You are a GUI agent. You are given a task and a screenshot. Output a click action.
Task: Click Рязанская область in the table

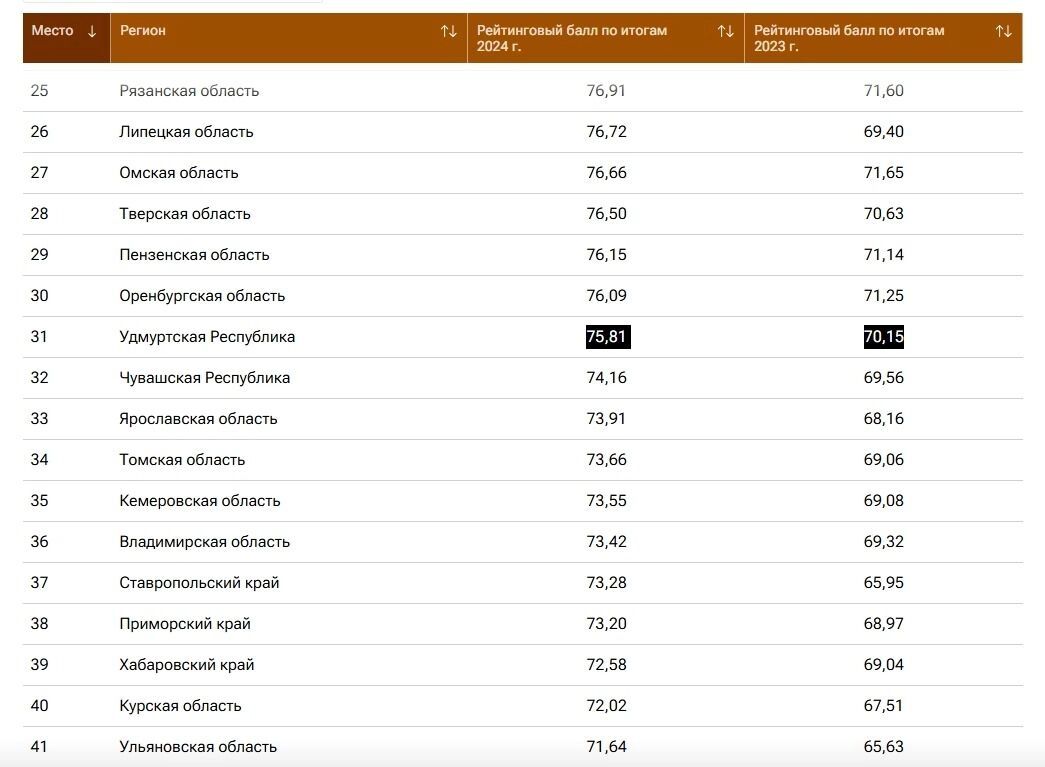(189, 91)
